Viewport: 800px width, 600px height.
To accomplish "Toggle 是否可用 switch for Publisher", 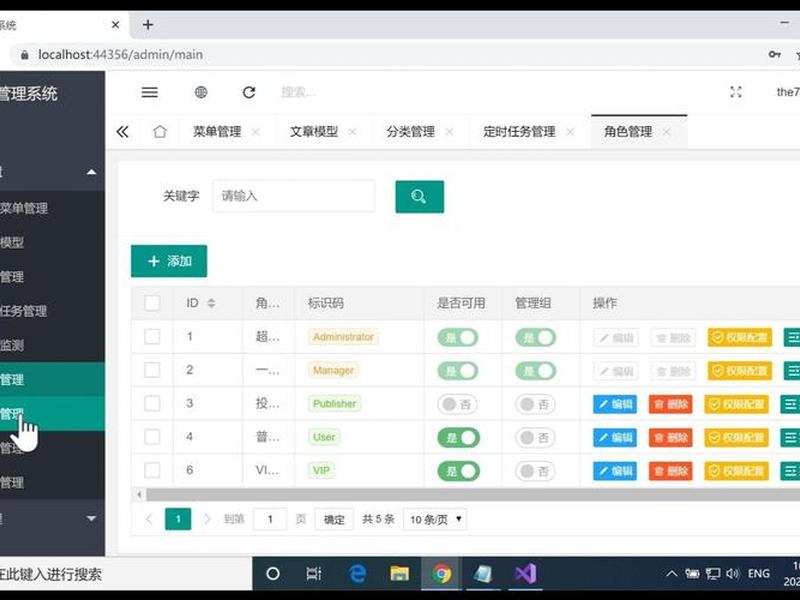I will [x=458, y=405].
